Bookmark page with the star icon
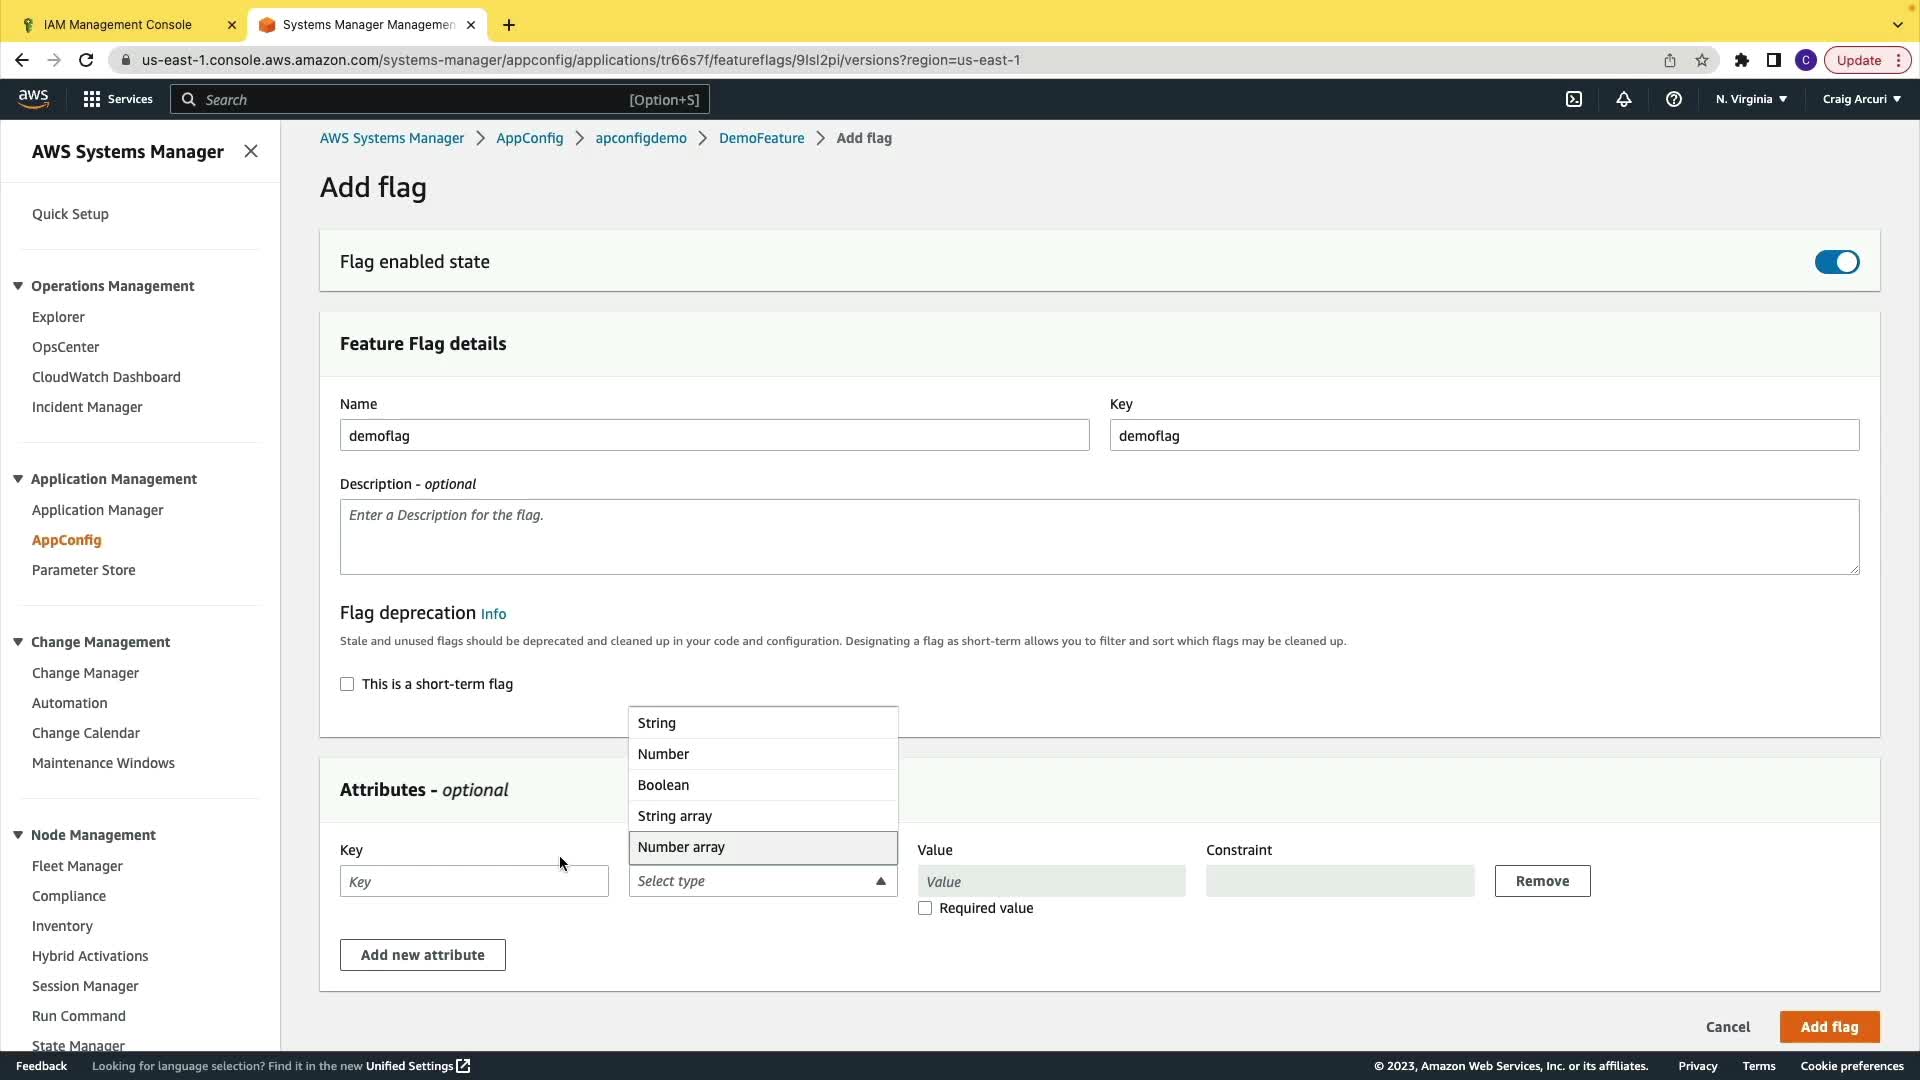1920x1080 pixels. tap(1702, 60)
